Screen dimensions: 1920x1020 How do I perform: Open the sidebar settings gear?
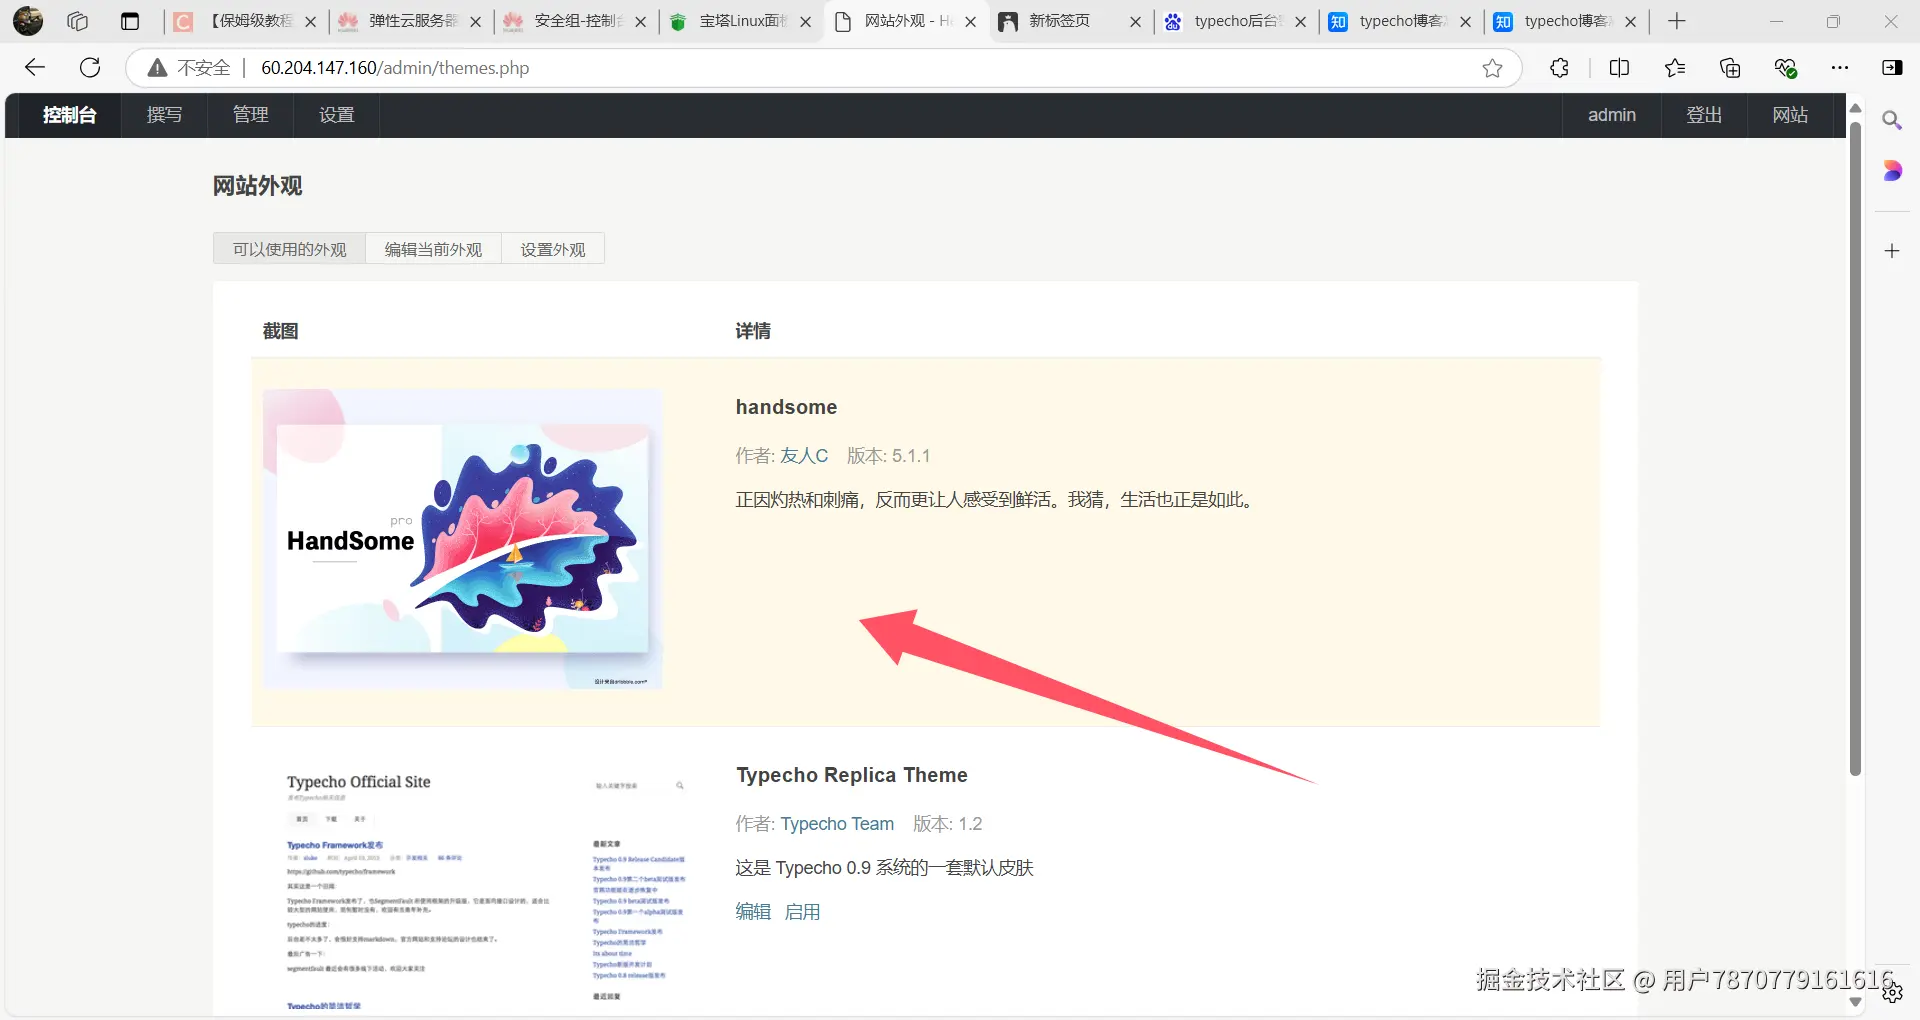(x=1892, y=993)
